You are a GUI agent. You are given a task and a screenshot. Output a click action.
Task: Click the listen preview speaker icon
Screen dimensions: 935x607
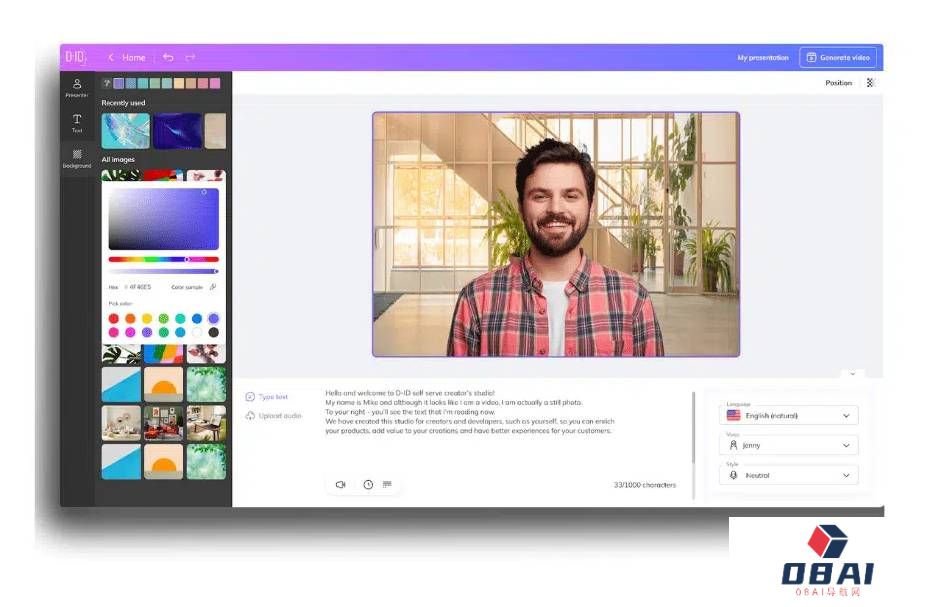[x=340, y=485]
